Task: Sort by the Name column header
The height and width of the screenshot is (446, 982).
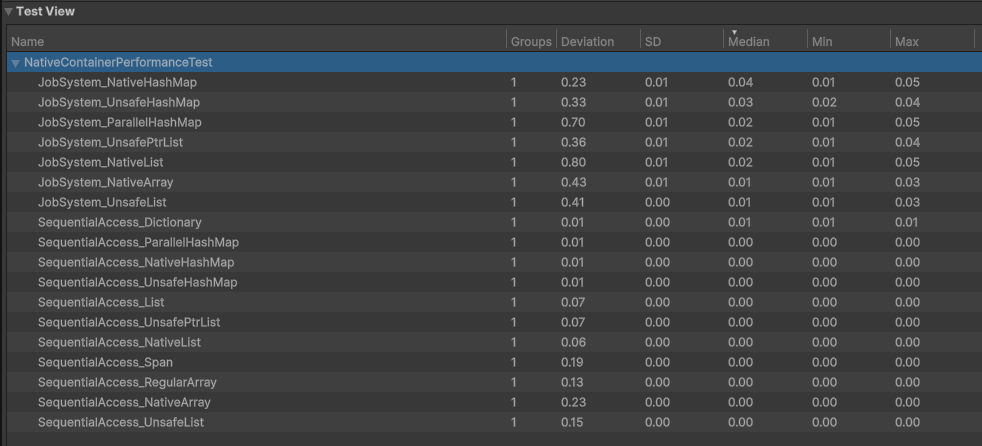Action: (x=257, y=42)
